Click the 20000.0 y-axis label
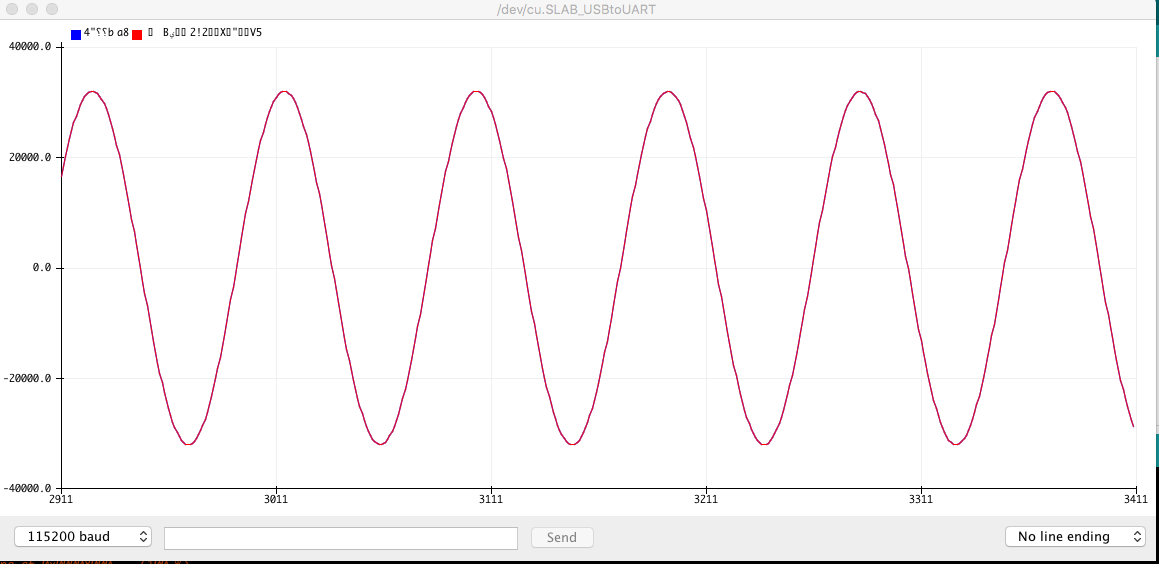The height and width of the screenshot is (564, 1159). pos(30,158)
